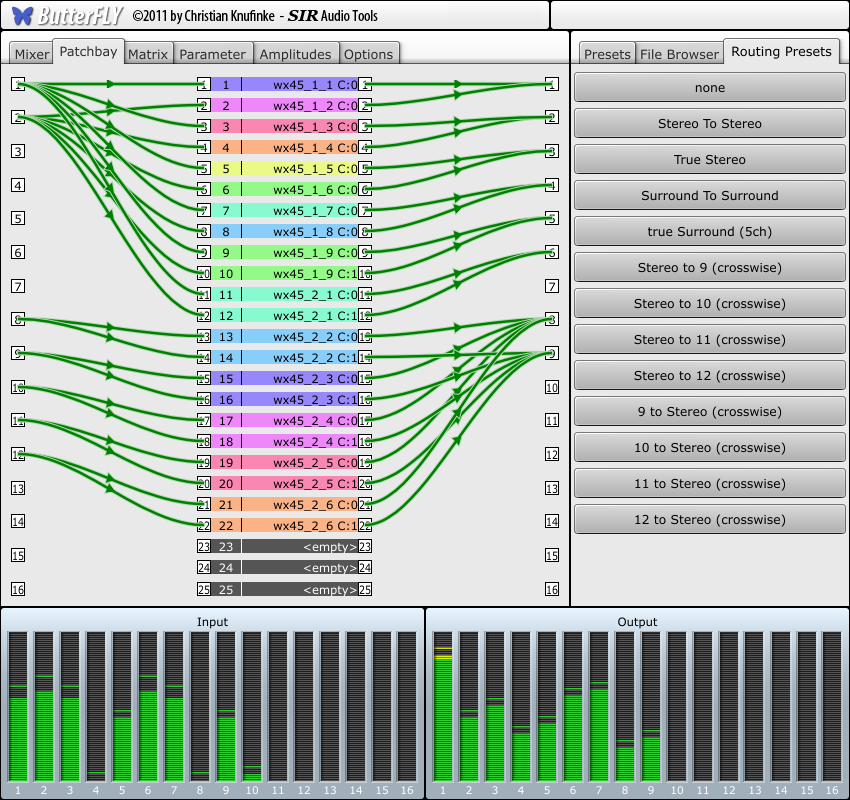
Task: Apply 12 to Stereo (crosswise) preset
Action: pyautogui.click(x=710, y=519)
